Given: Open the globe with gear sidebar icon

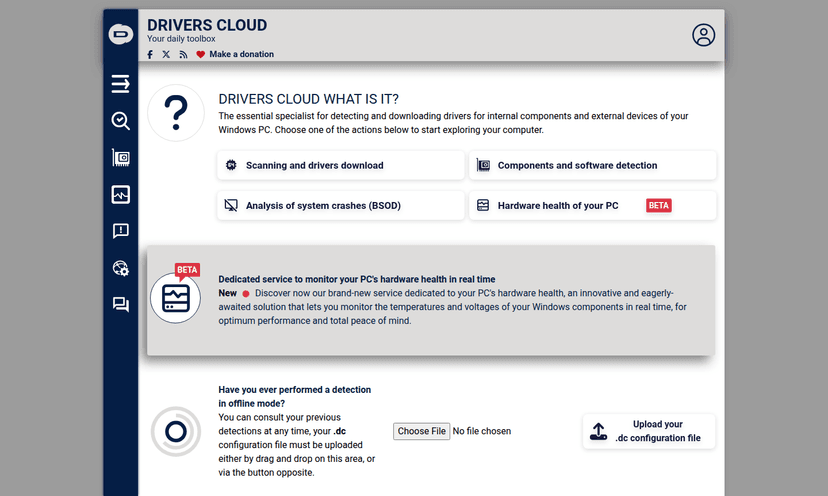Looking at the screenshot, I should coord(120,268).
